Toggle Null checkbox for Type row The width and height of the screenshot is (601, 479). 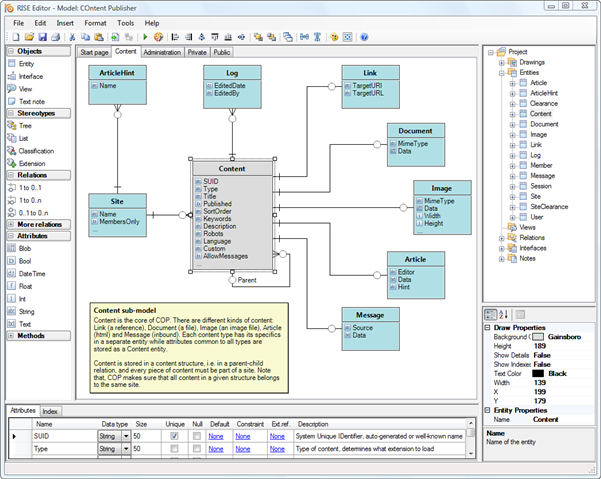[x=197, y=449]
